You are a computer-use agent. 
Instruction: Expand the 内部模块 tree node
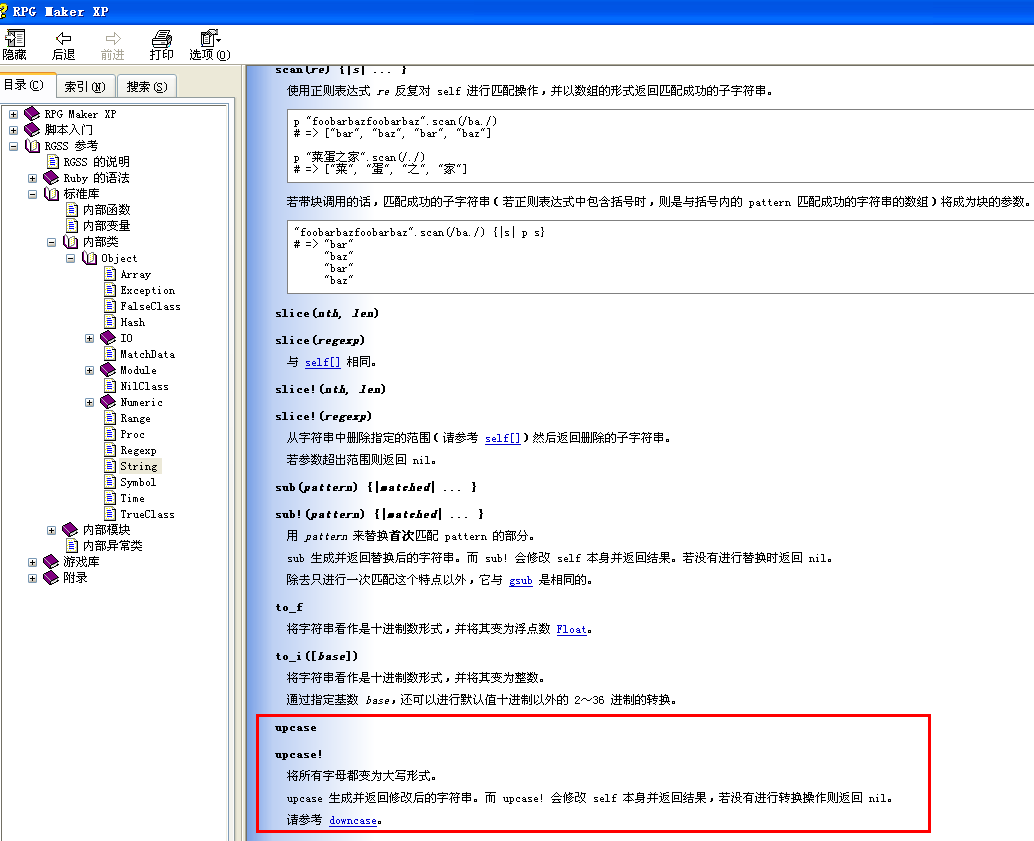coord(51,530)
